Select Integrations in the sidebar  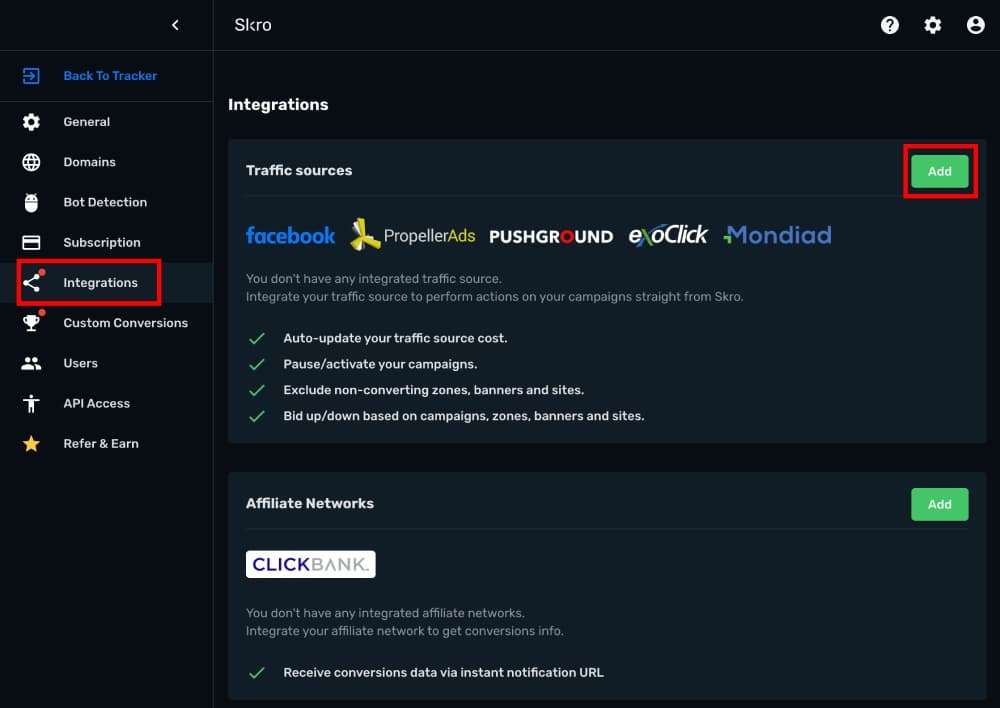pyautogui.click(x=100, y=283)
